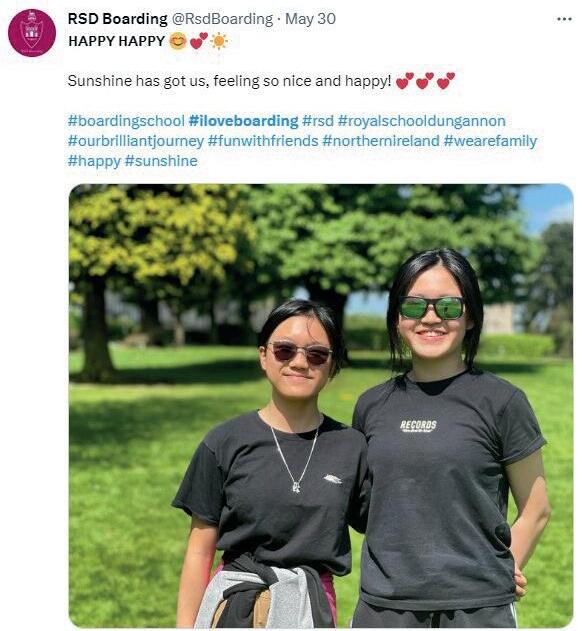Open the May 30 timestamp link
588x631 pixels.
tap(310, 19)
